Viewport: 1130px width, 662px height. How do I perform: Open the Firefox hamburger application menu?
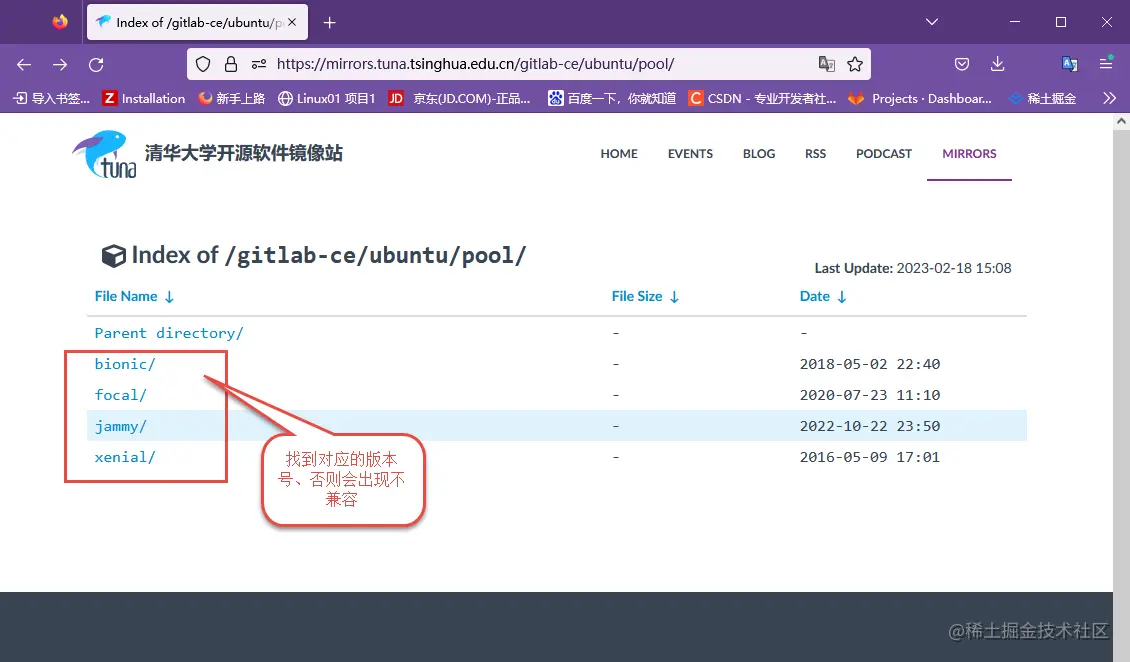pos(1105,63)
